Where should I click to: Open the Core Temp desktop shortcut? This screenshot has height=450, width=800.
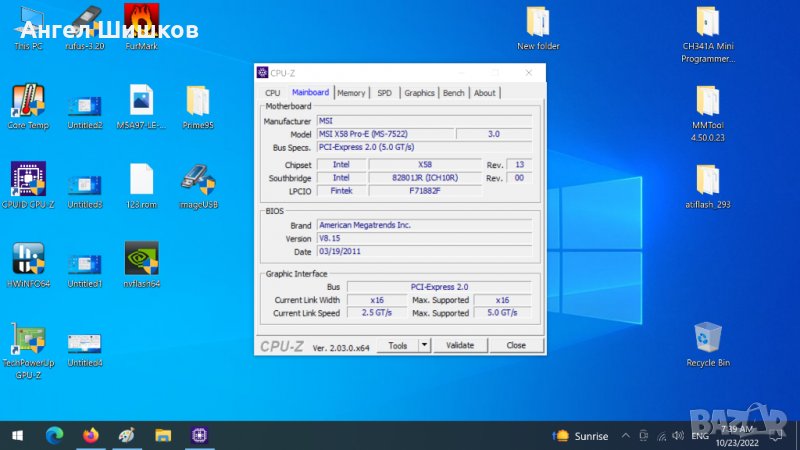(28, 101)
